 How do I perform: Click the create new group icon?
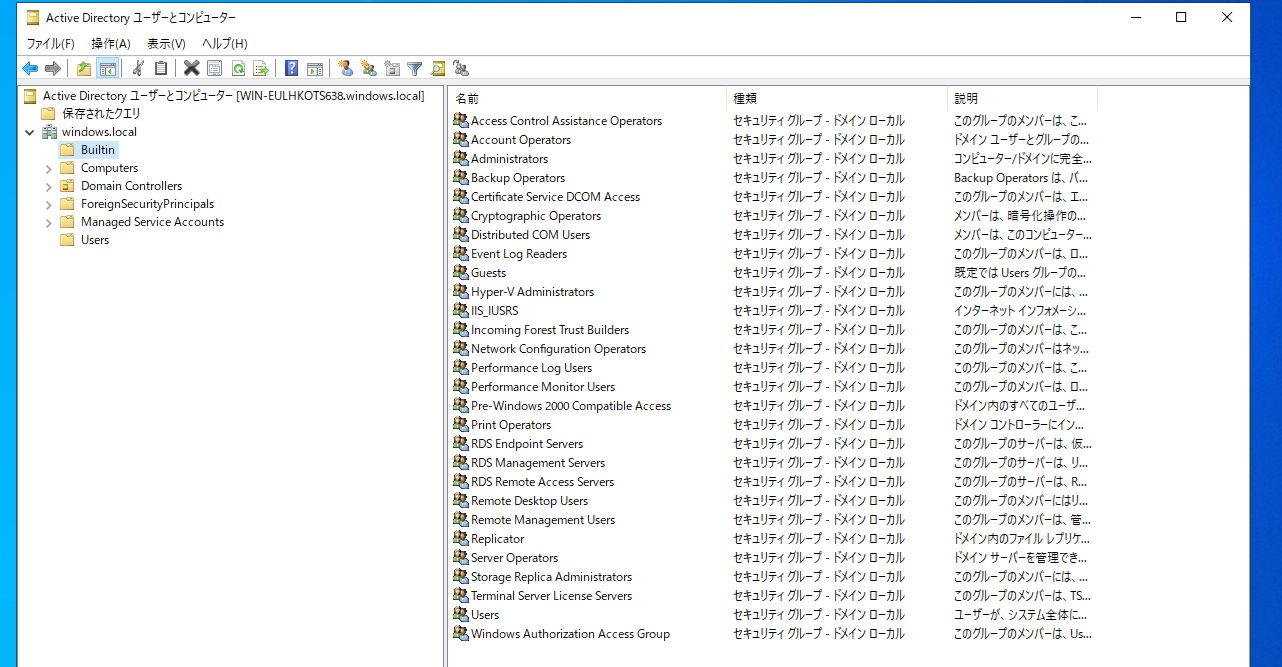pos(368,68)
